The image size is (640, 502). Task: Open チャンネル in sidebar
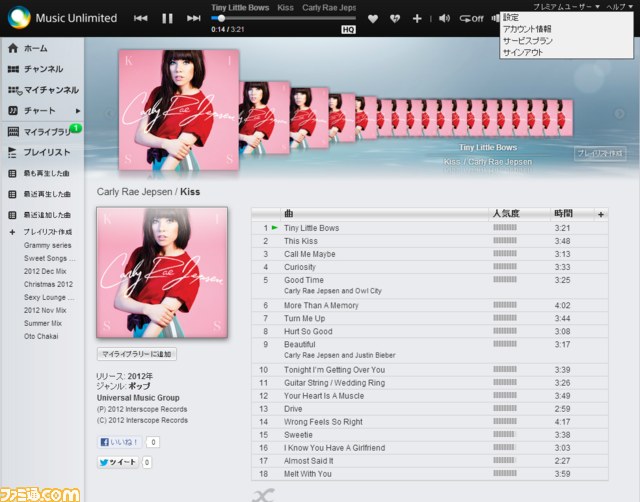pos(36,69)
